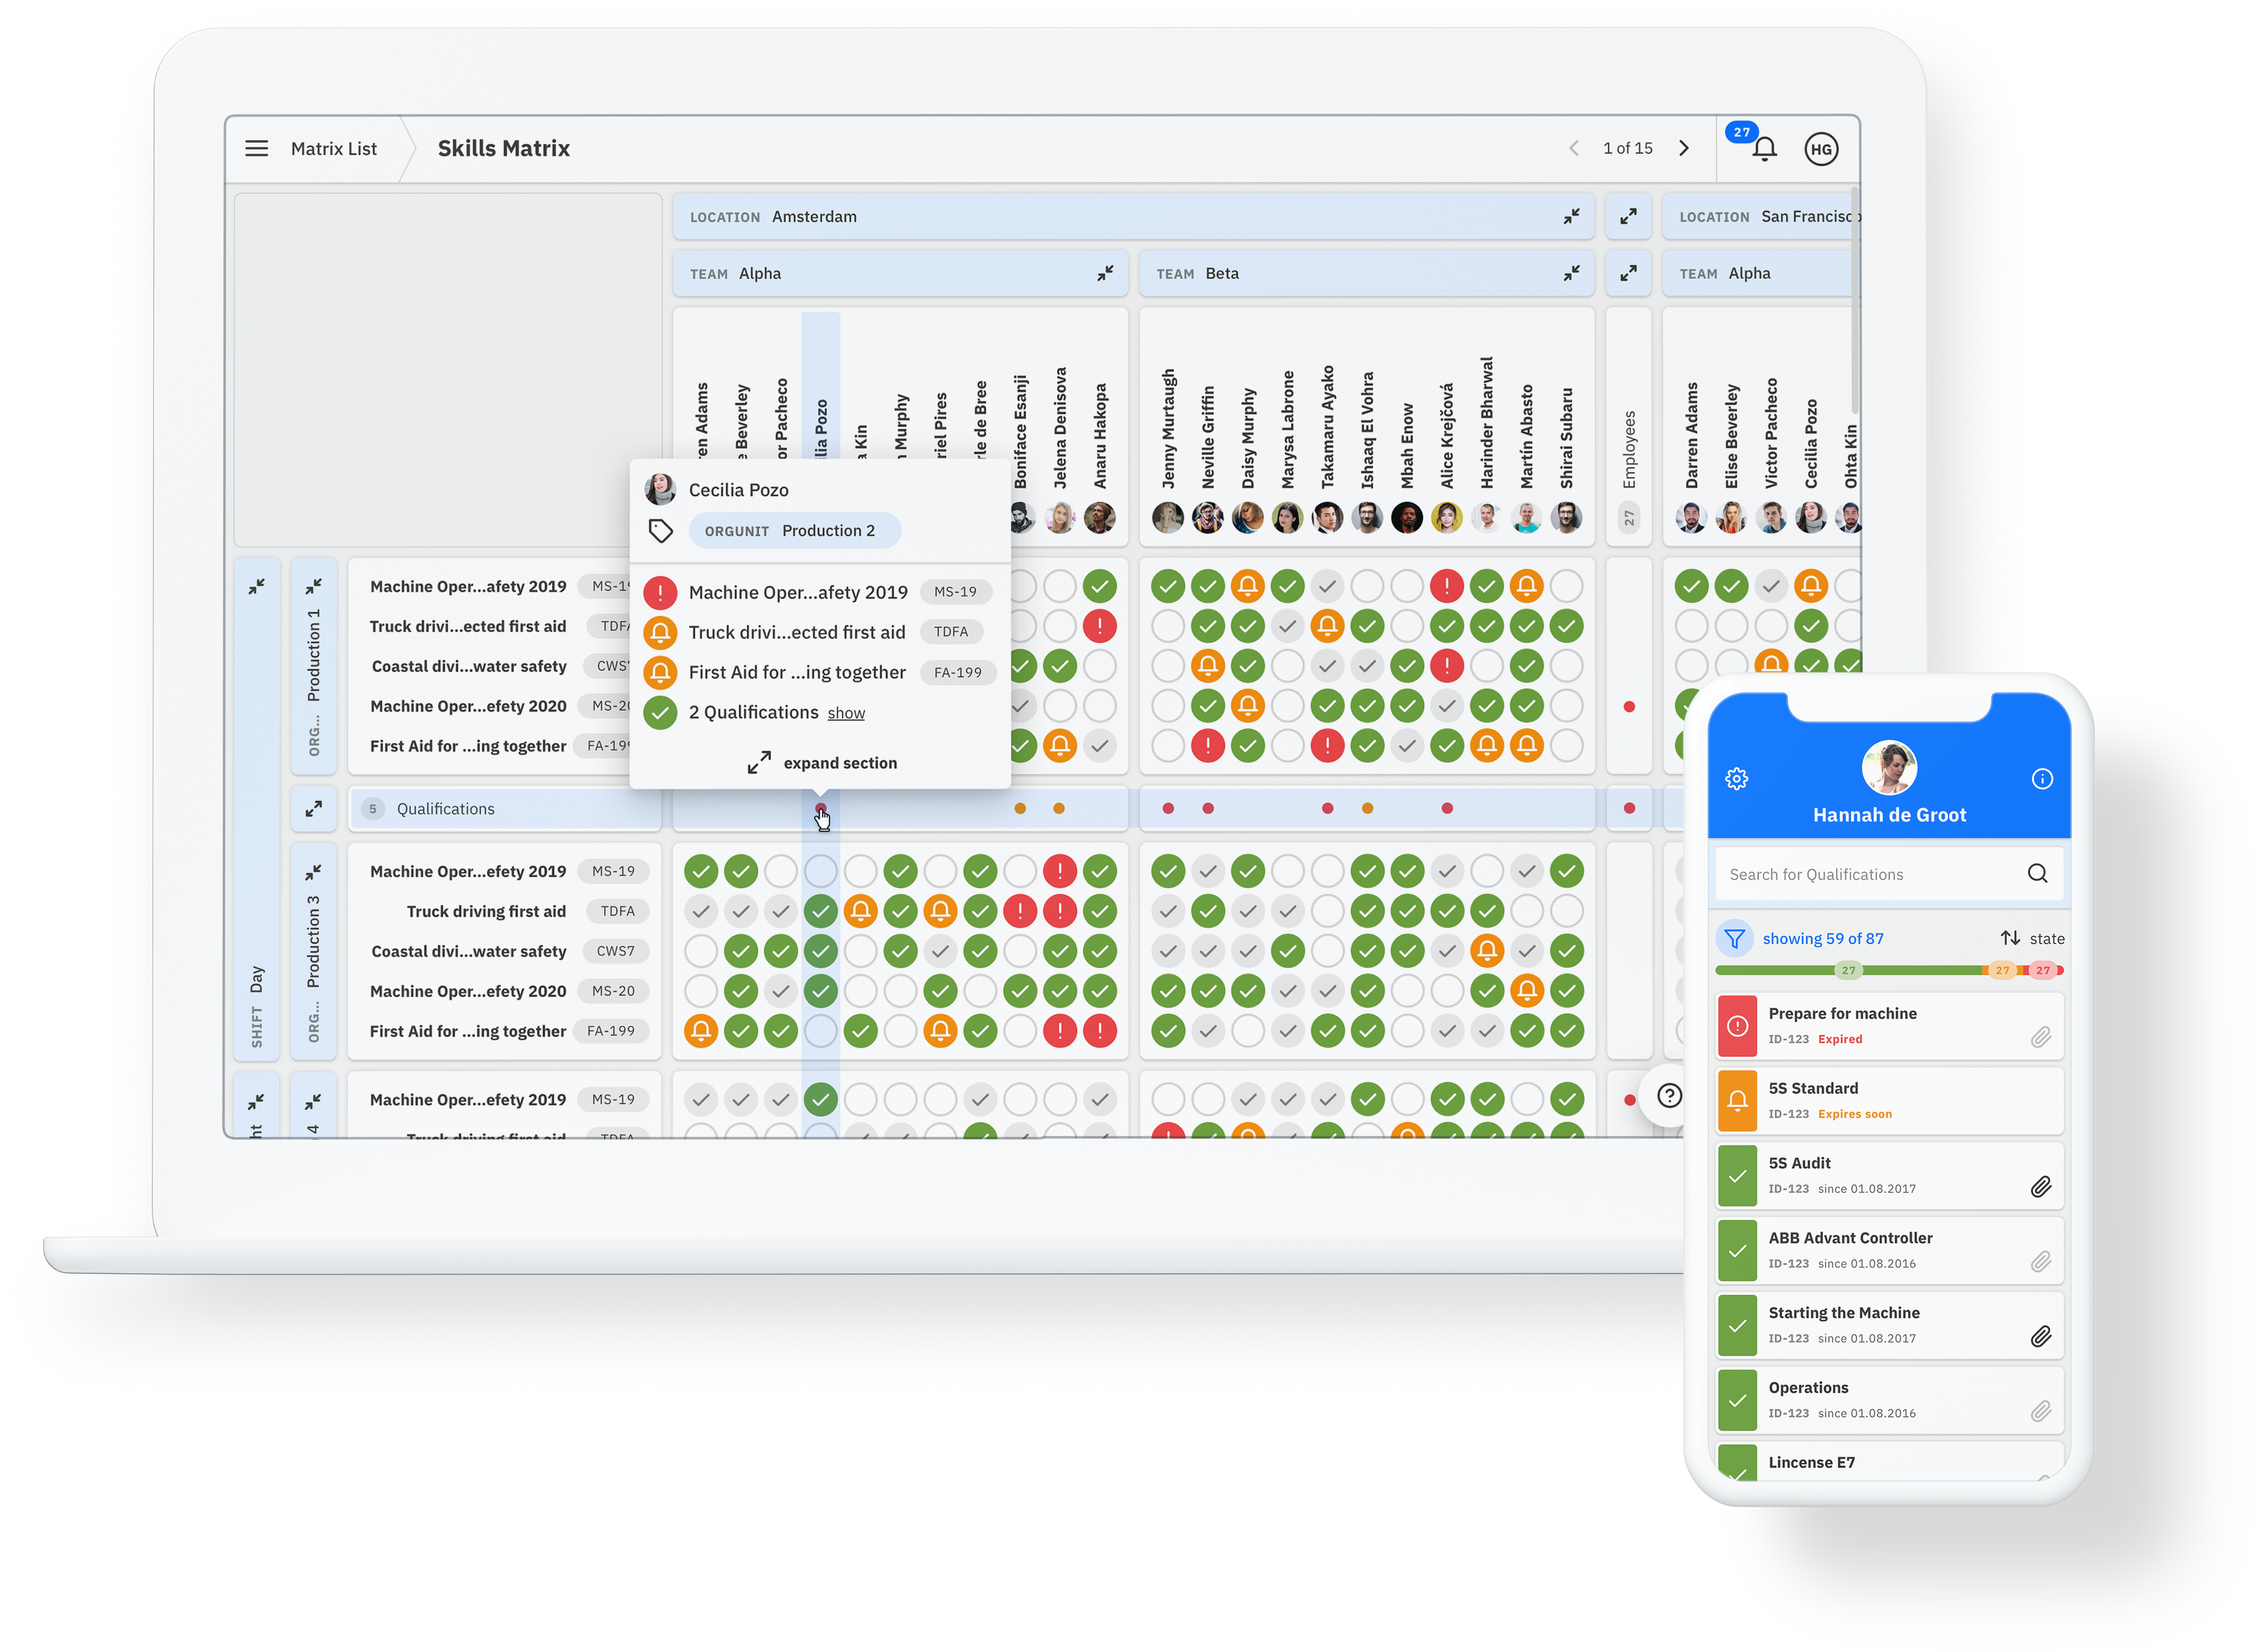Viewport: 2256px width, 1652px height.
Task: Click green segment of phone status bar
Action: [x=1848, y=970]
